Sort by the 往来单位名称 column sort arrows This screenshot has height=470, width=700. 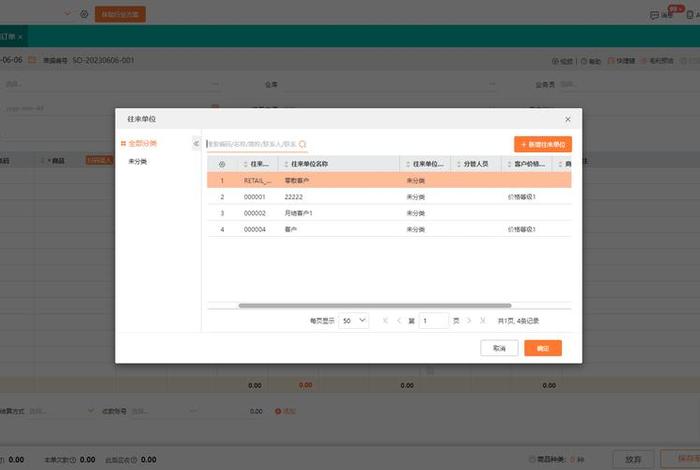[286, 164]
